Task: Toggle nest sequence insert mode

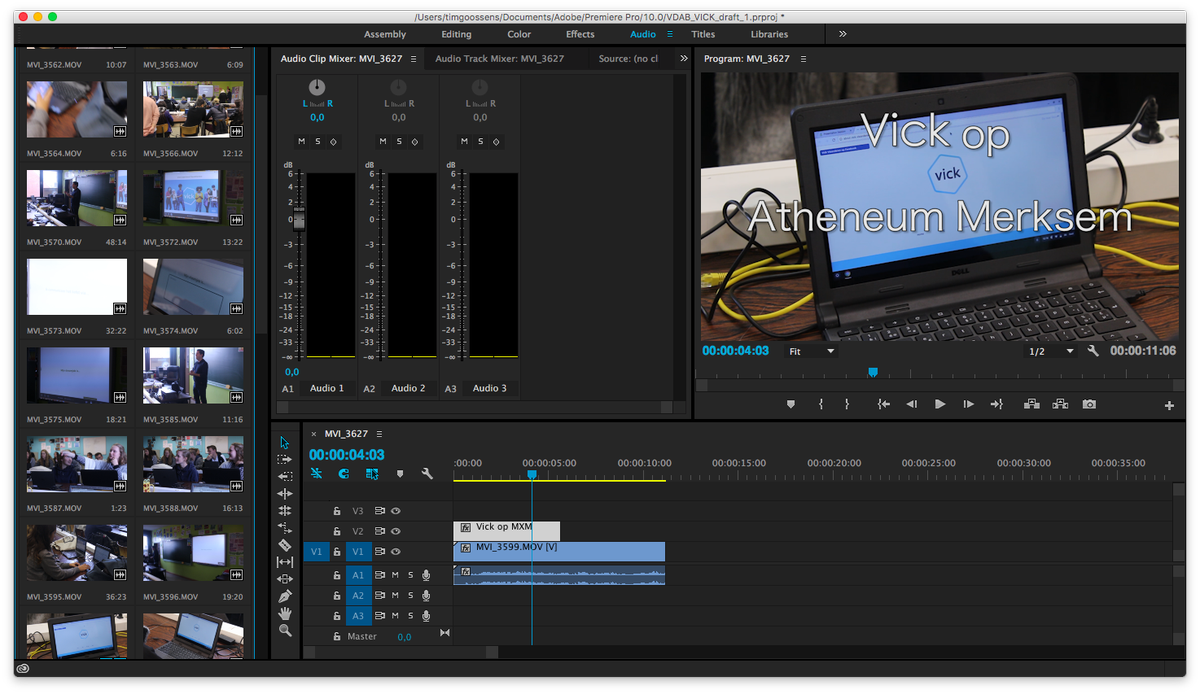Action: (316, 474)
